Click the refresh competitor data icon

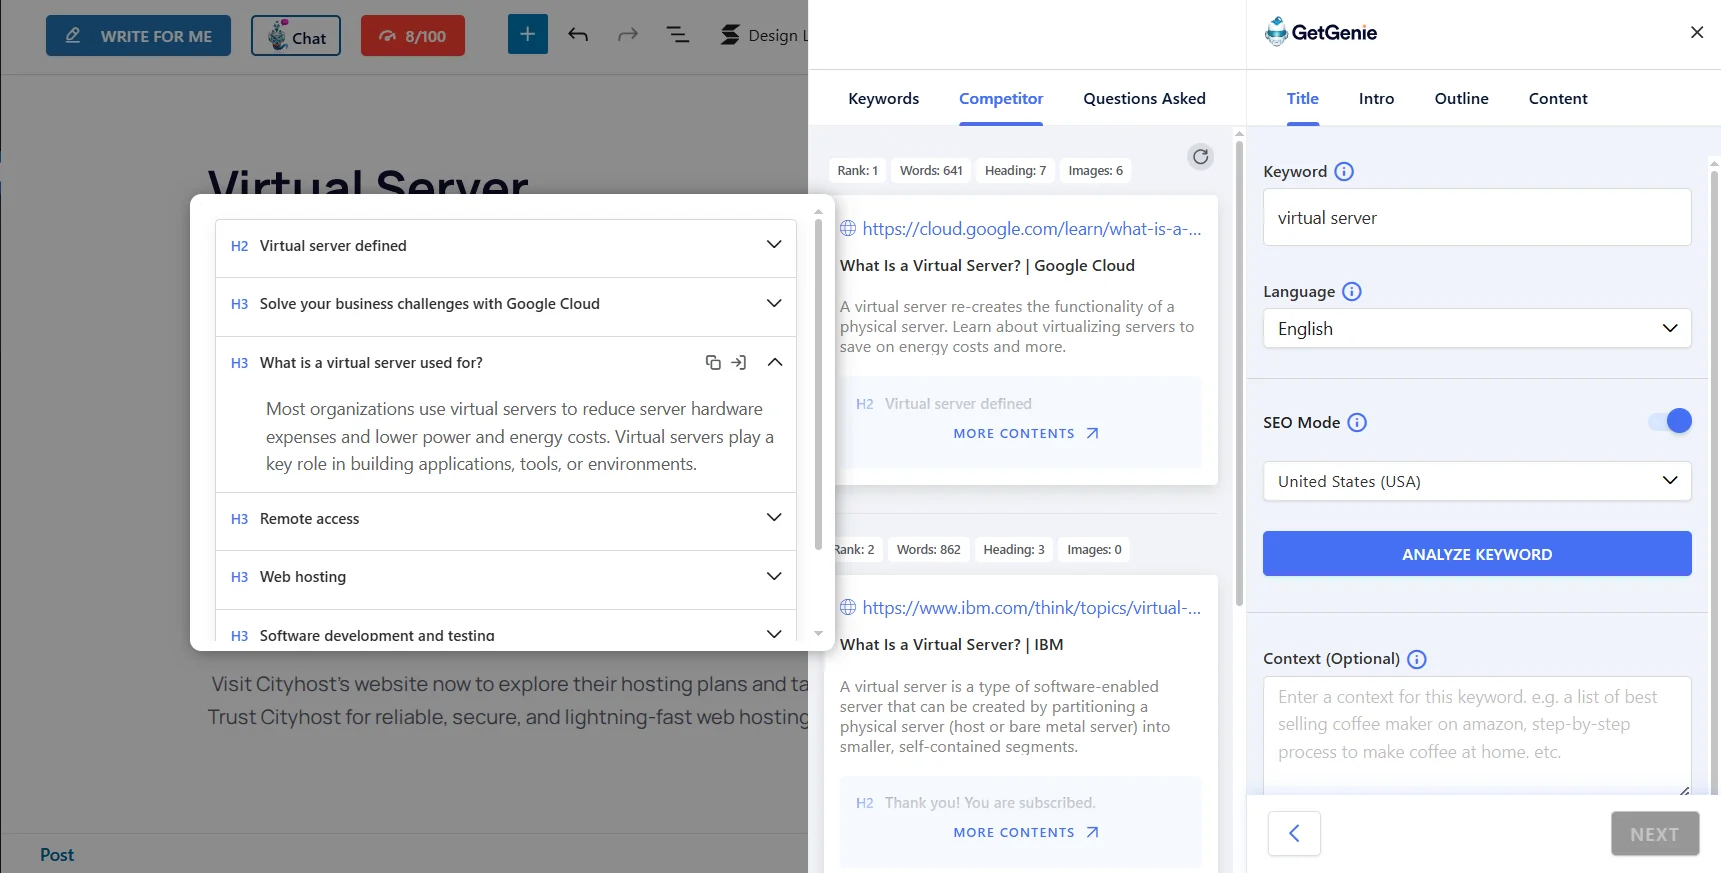(1201, 157)
